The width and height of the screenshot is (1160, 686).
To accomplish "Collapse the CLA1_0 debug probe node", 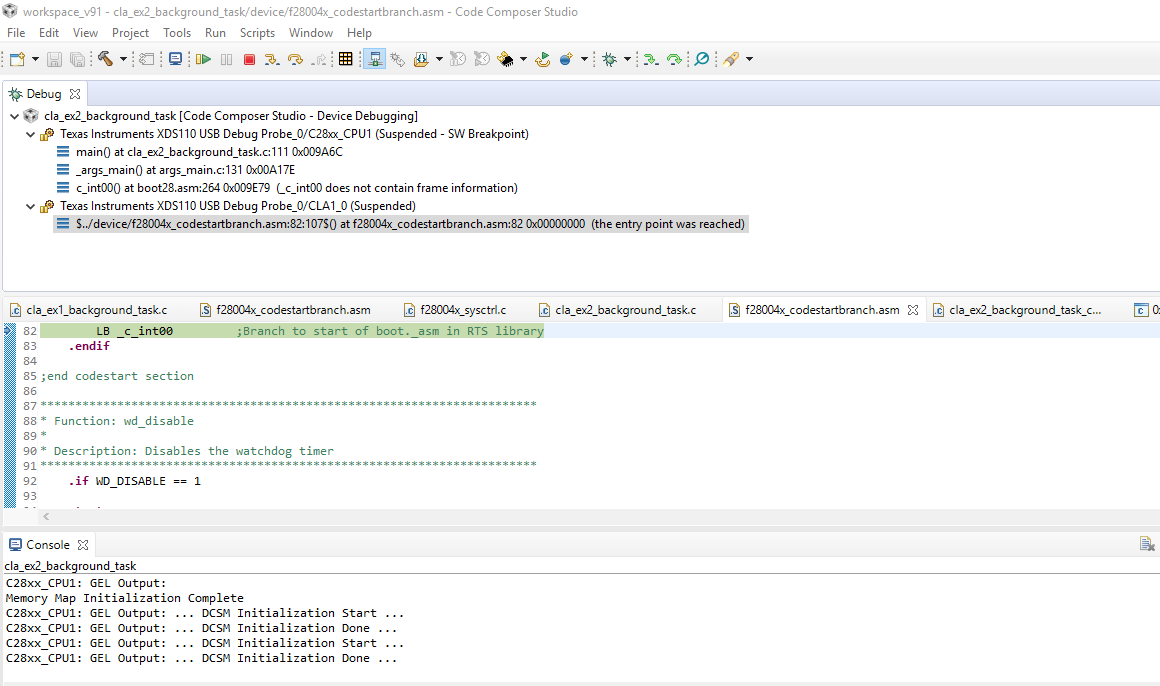I will [x=30, y=206].
